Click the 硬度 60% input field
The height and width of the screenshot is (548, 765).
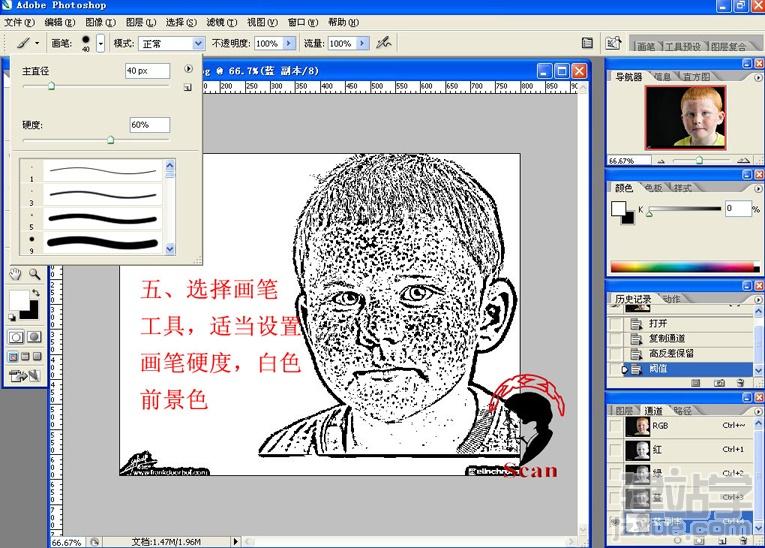tap(150, 125)
